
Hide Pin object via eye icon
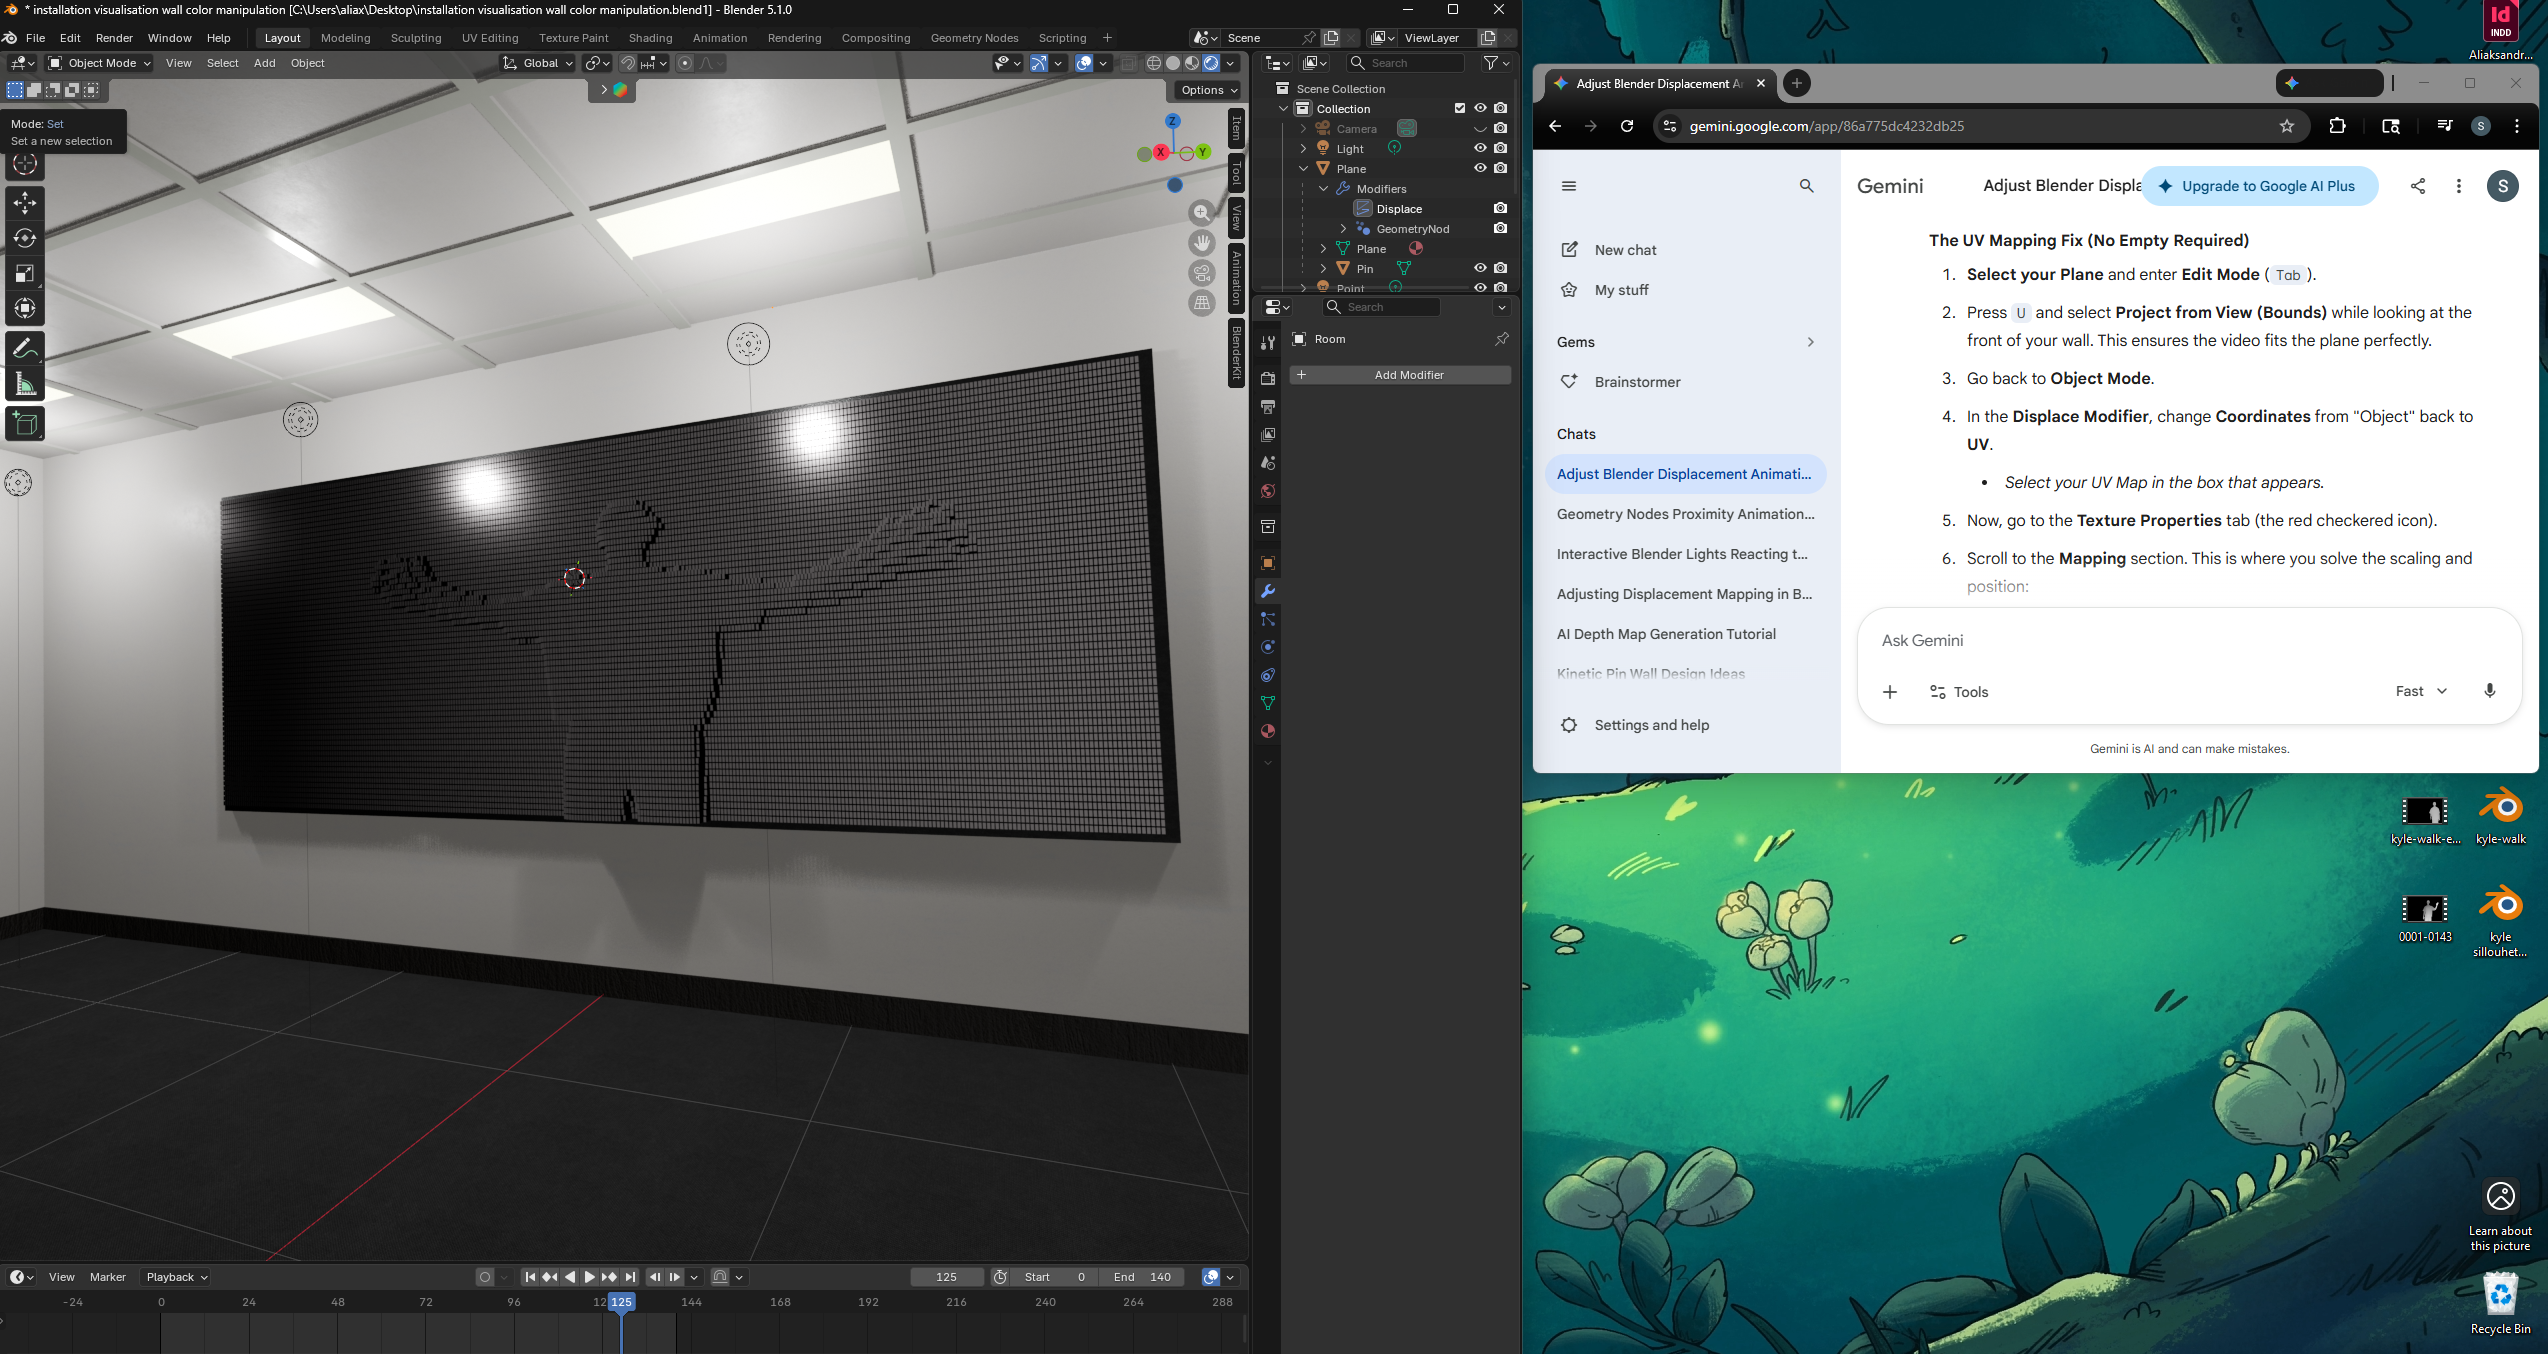(x=1480, y=268)
